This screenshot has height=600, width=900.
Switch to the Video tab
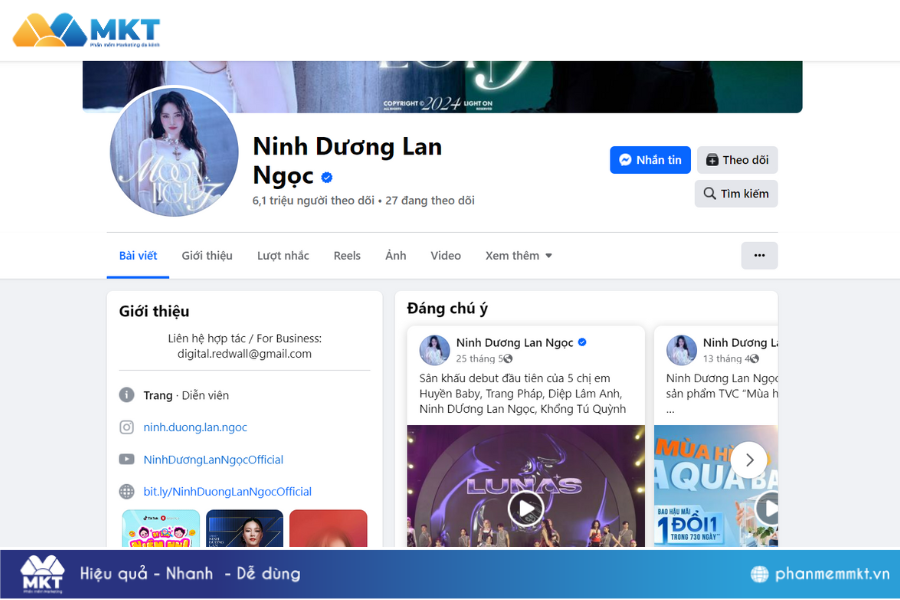pos(445,256)
